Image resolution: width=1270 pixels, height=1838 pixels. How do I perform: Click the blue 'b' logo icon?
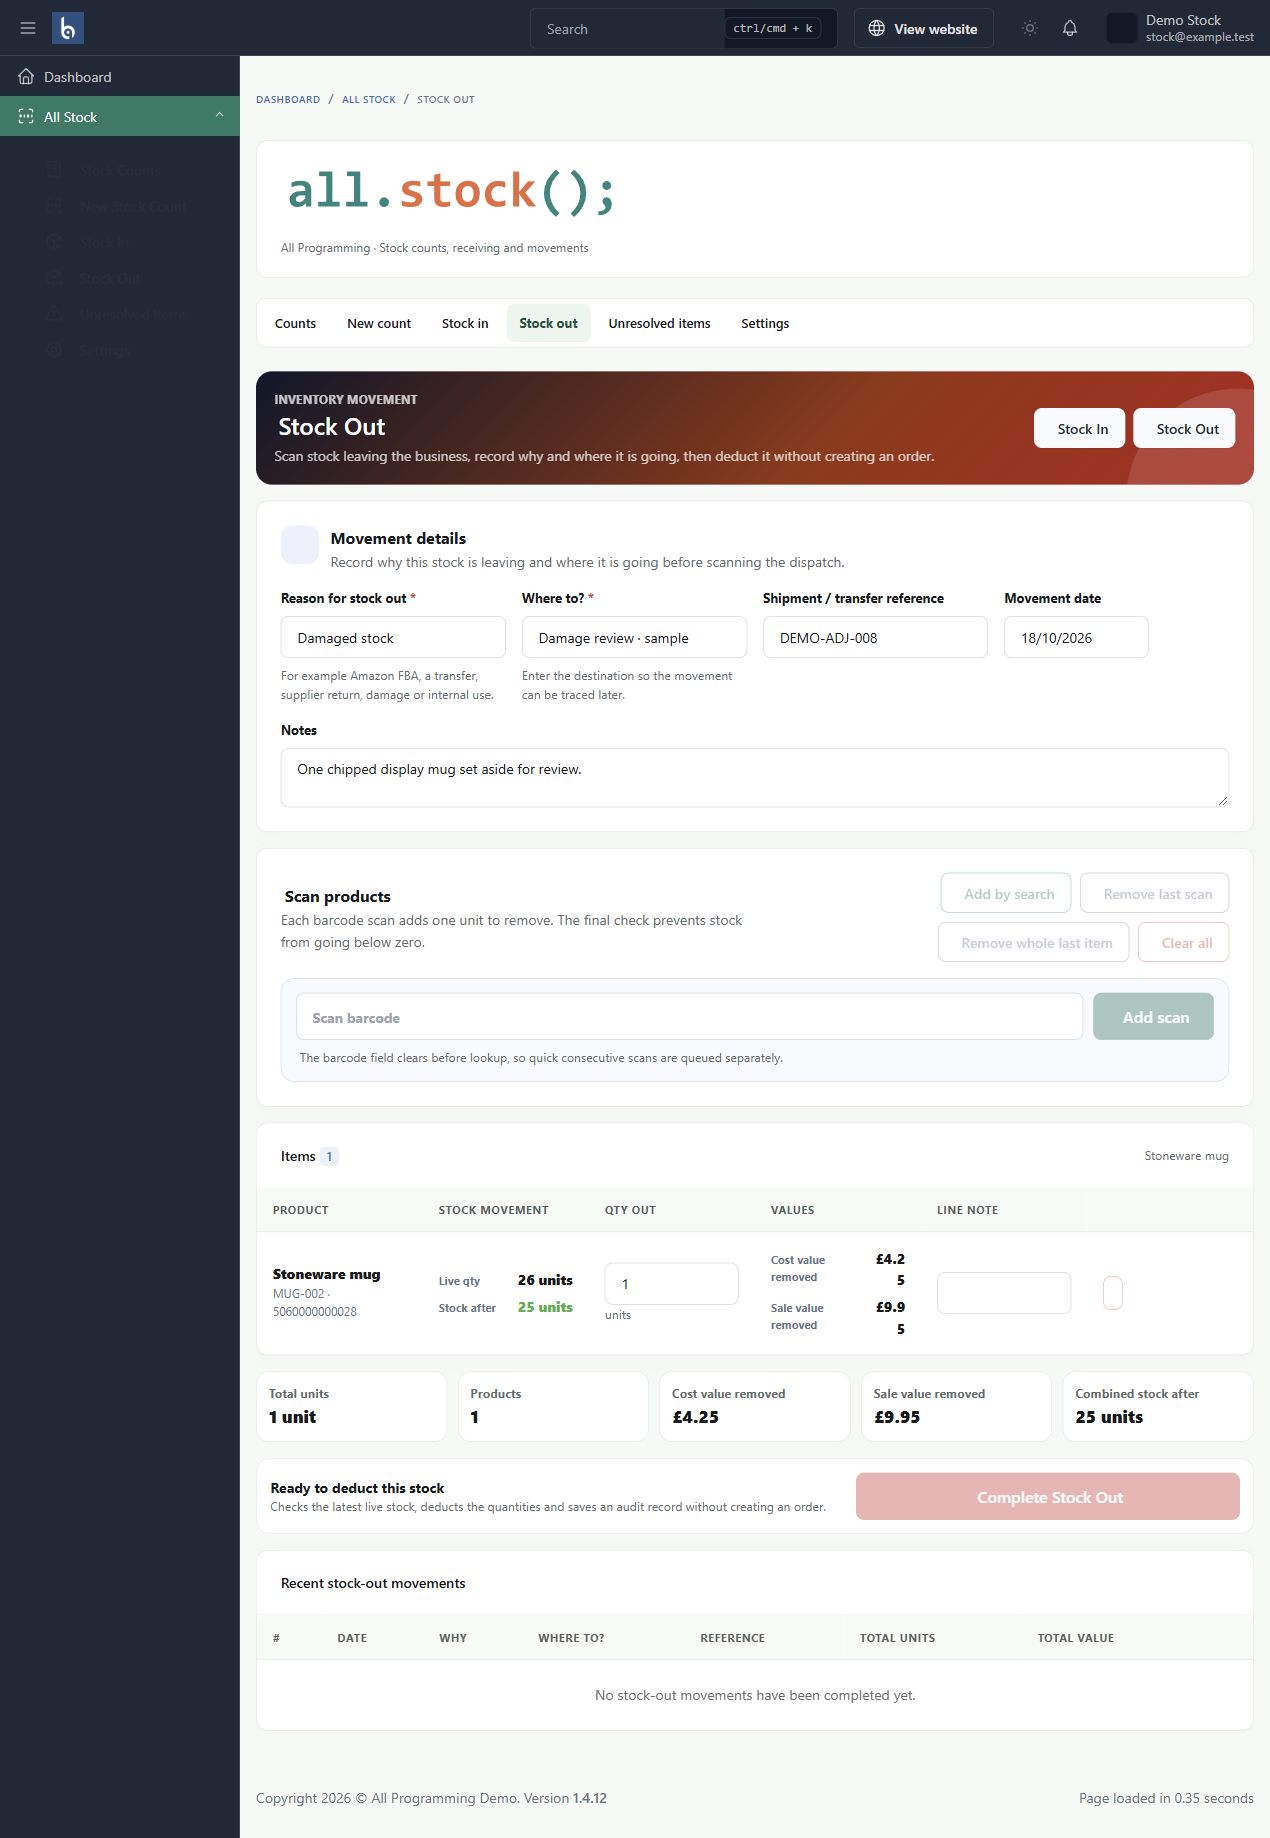(68, 28)
